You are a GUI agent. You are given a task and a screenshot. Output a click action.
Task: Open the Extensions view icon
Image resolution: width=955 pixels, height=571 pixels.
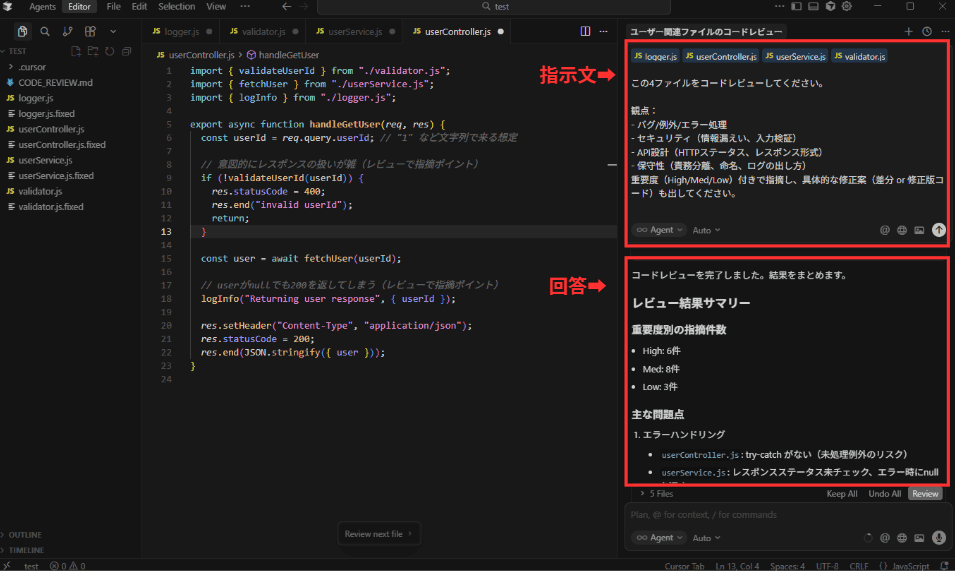click(90, 32)
